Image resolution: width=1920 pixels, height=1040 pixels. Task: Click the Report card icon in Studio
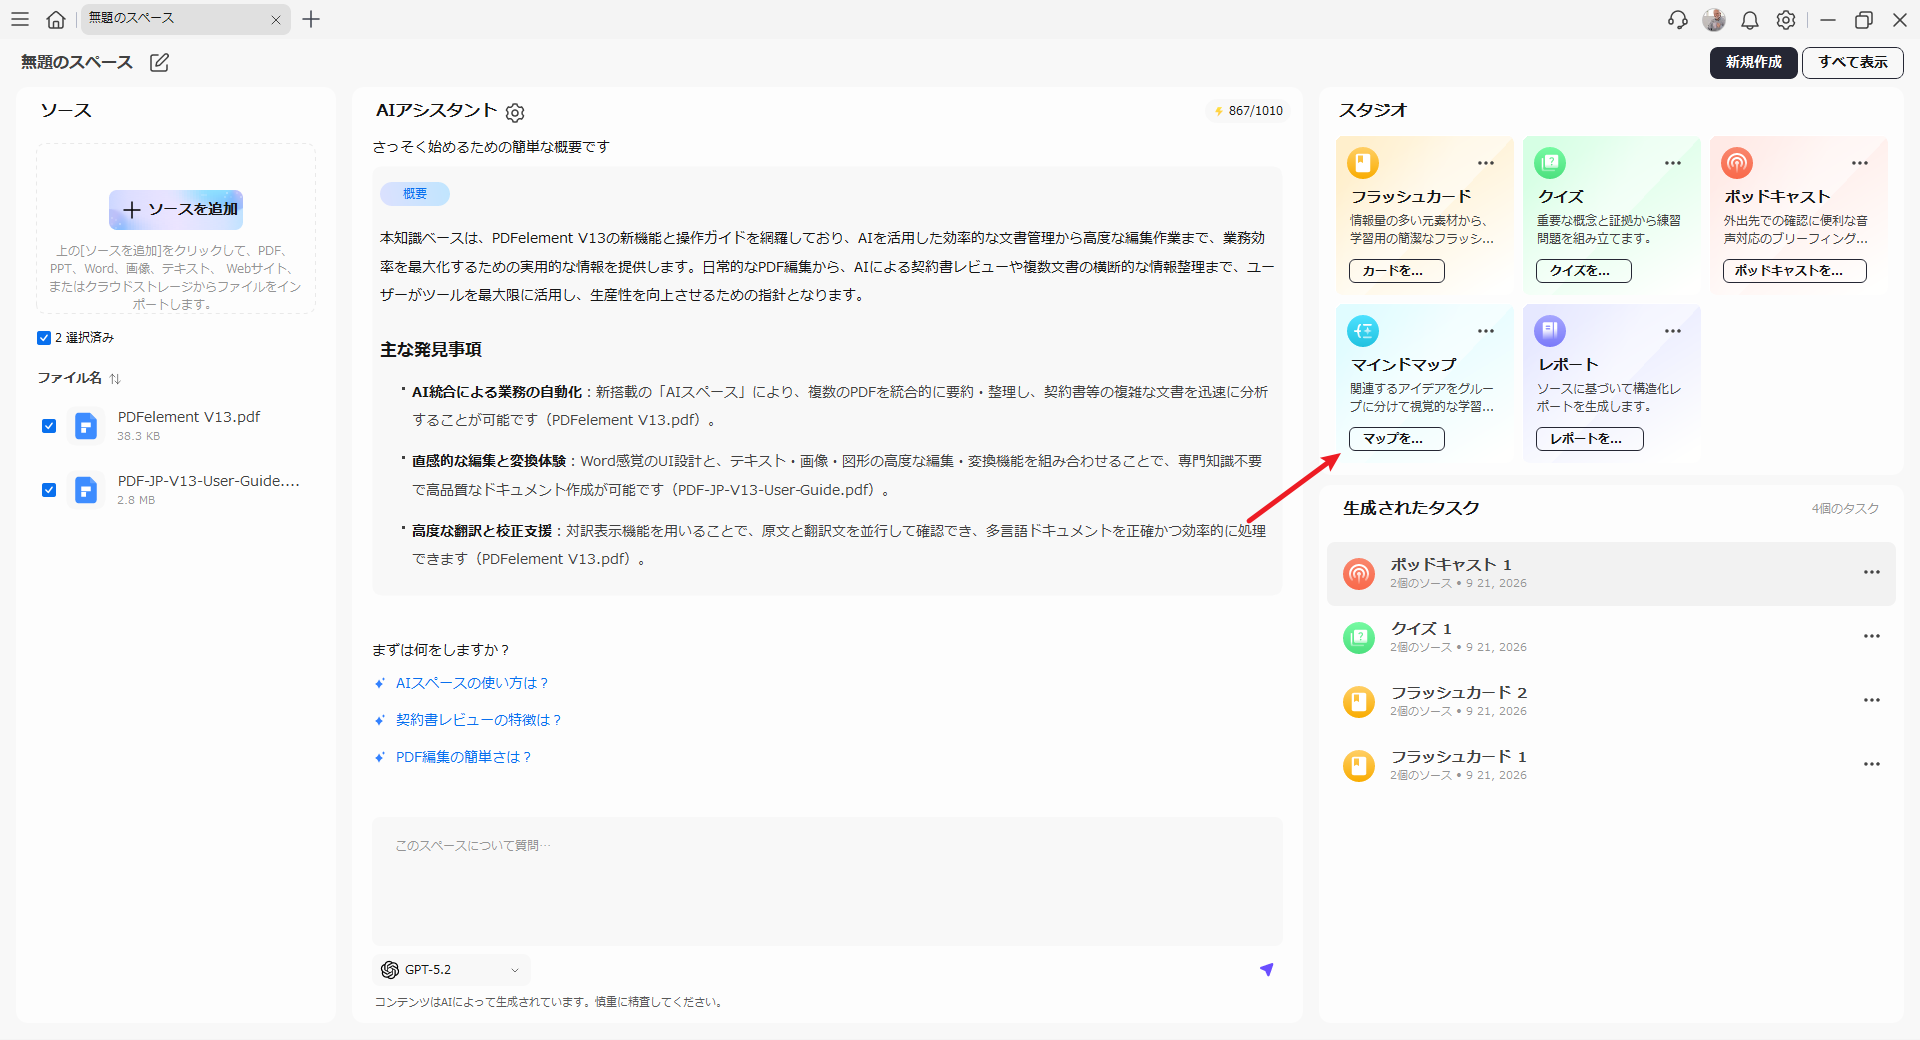point(1550,330)
